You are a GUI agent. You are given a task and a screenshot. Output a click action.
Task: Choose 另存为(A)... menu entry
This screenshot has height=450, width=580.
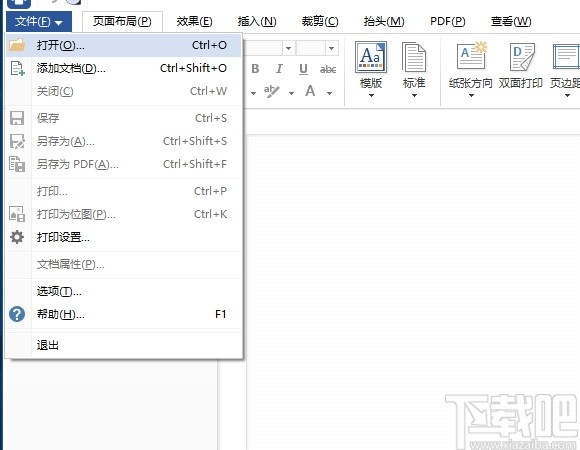[x=124, y=141]
